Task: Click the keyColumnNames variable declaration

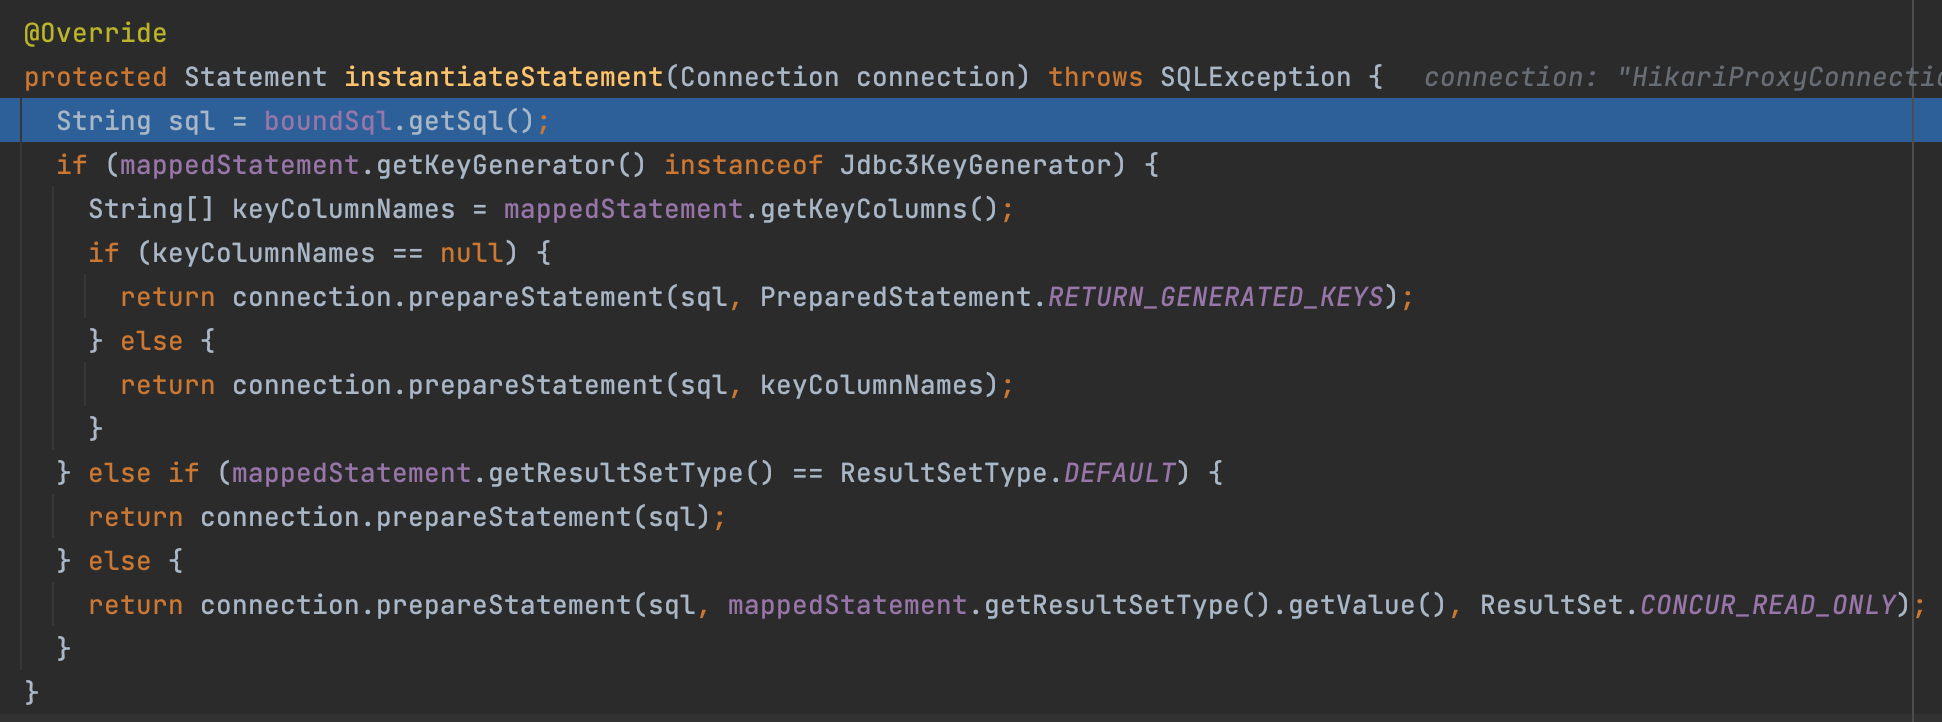Action: click(x=343, y=209)
